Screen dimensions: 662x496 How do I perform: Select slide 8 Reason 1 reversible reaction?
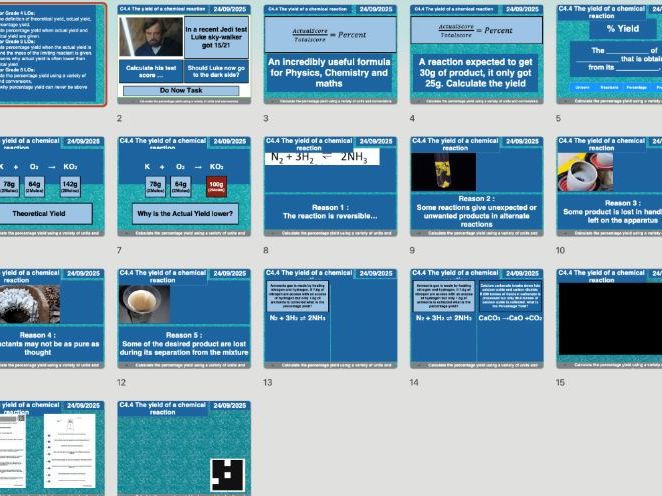click(330, 186)
